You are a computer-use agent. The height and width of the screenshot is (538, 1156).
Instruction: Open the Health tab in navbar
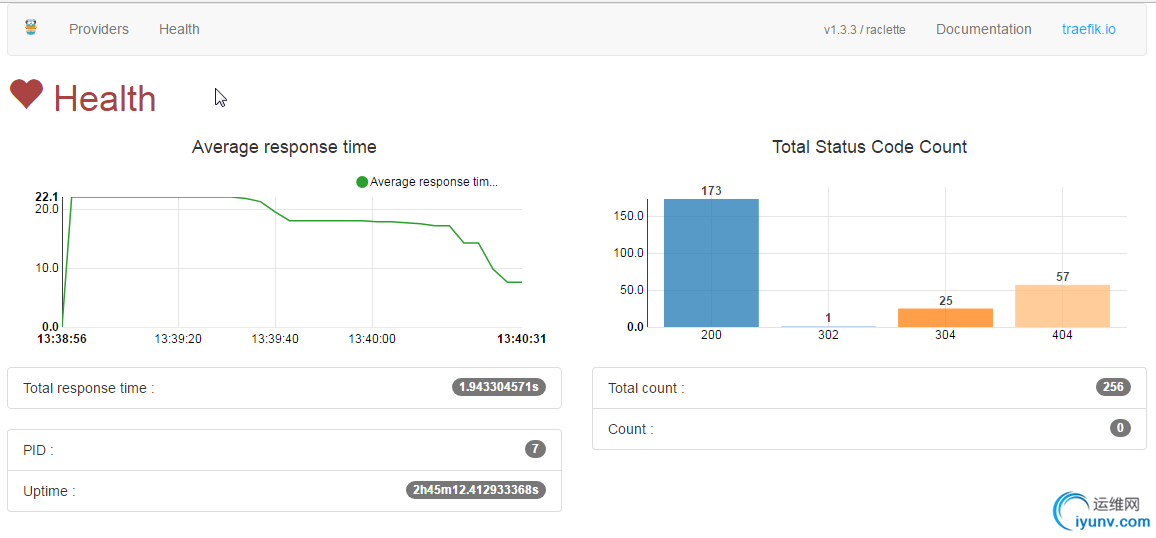point(179,29)
